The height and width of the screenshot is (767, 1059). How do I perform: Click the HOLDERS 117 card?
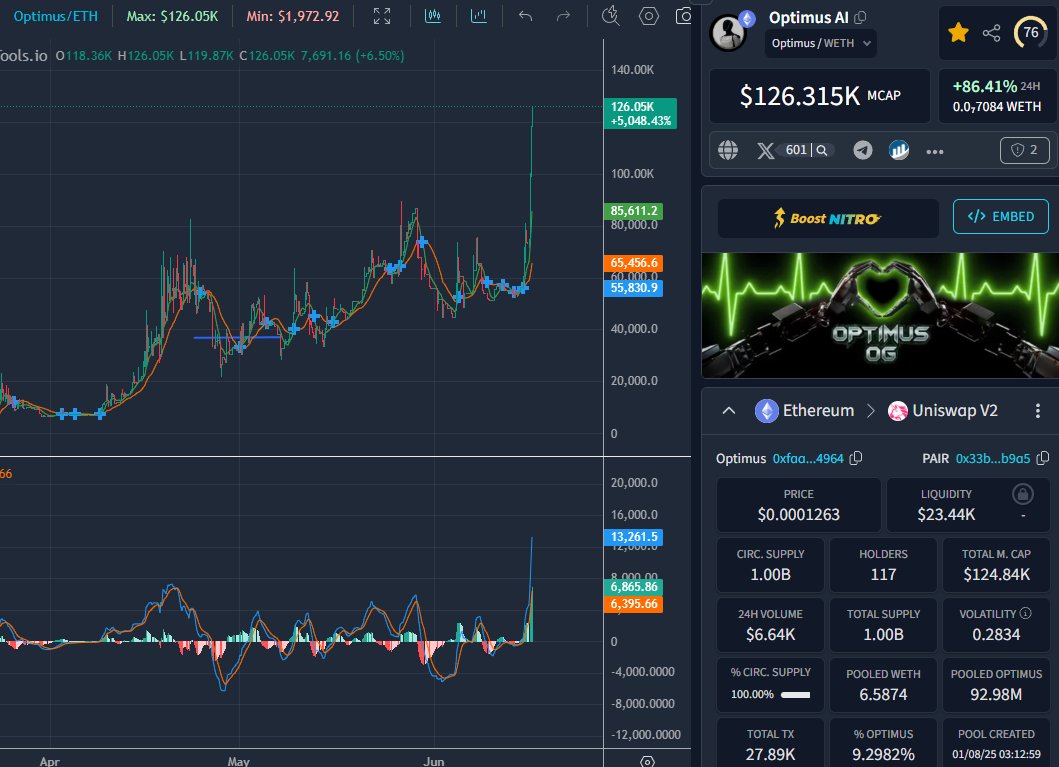point(883,565)
